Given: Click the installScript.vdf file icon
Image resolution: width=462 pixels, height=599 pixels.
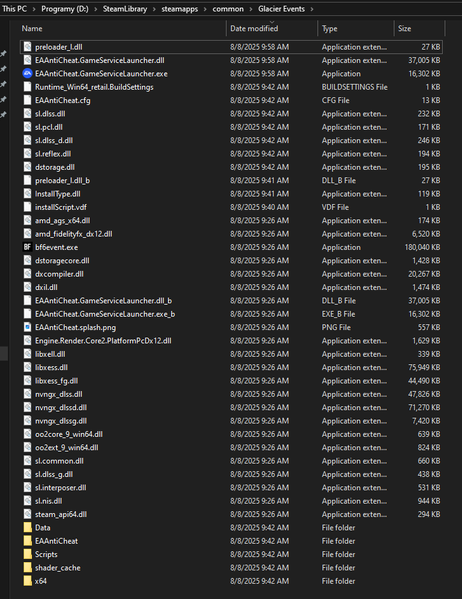Looking at the screenshot, I should click(27, 207).
